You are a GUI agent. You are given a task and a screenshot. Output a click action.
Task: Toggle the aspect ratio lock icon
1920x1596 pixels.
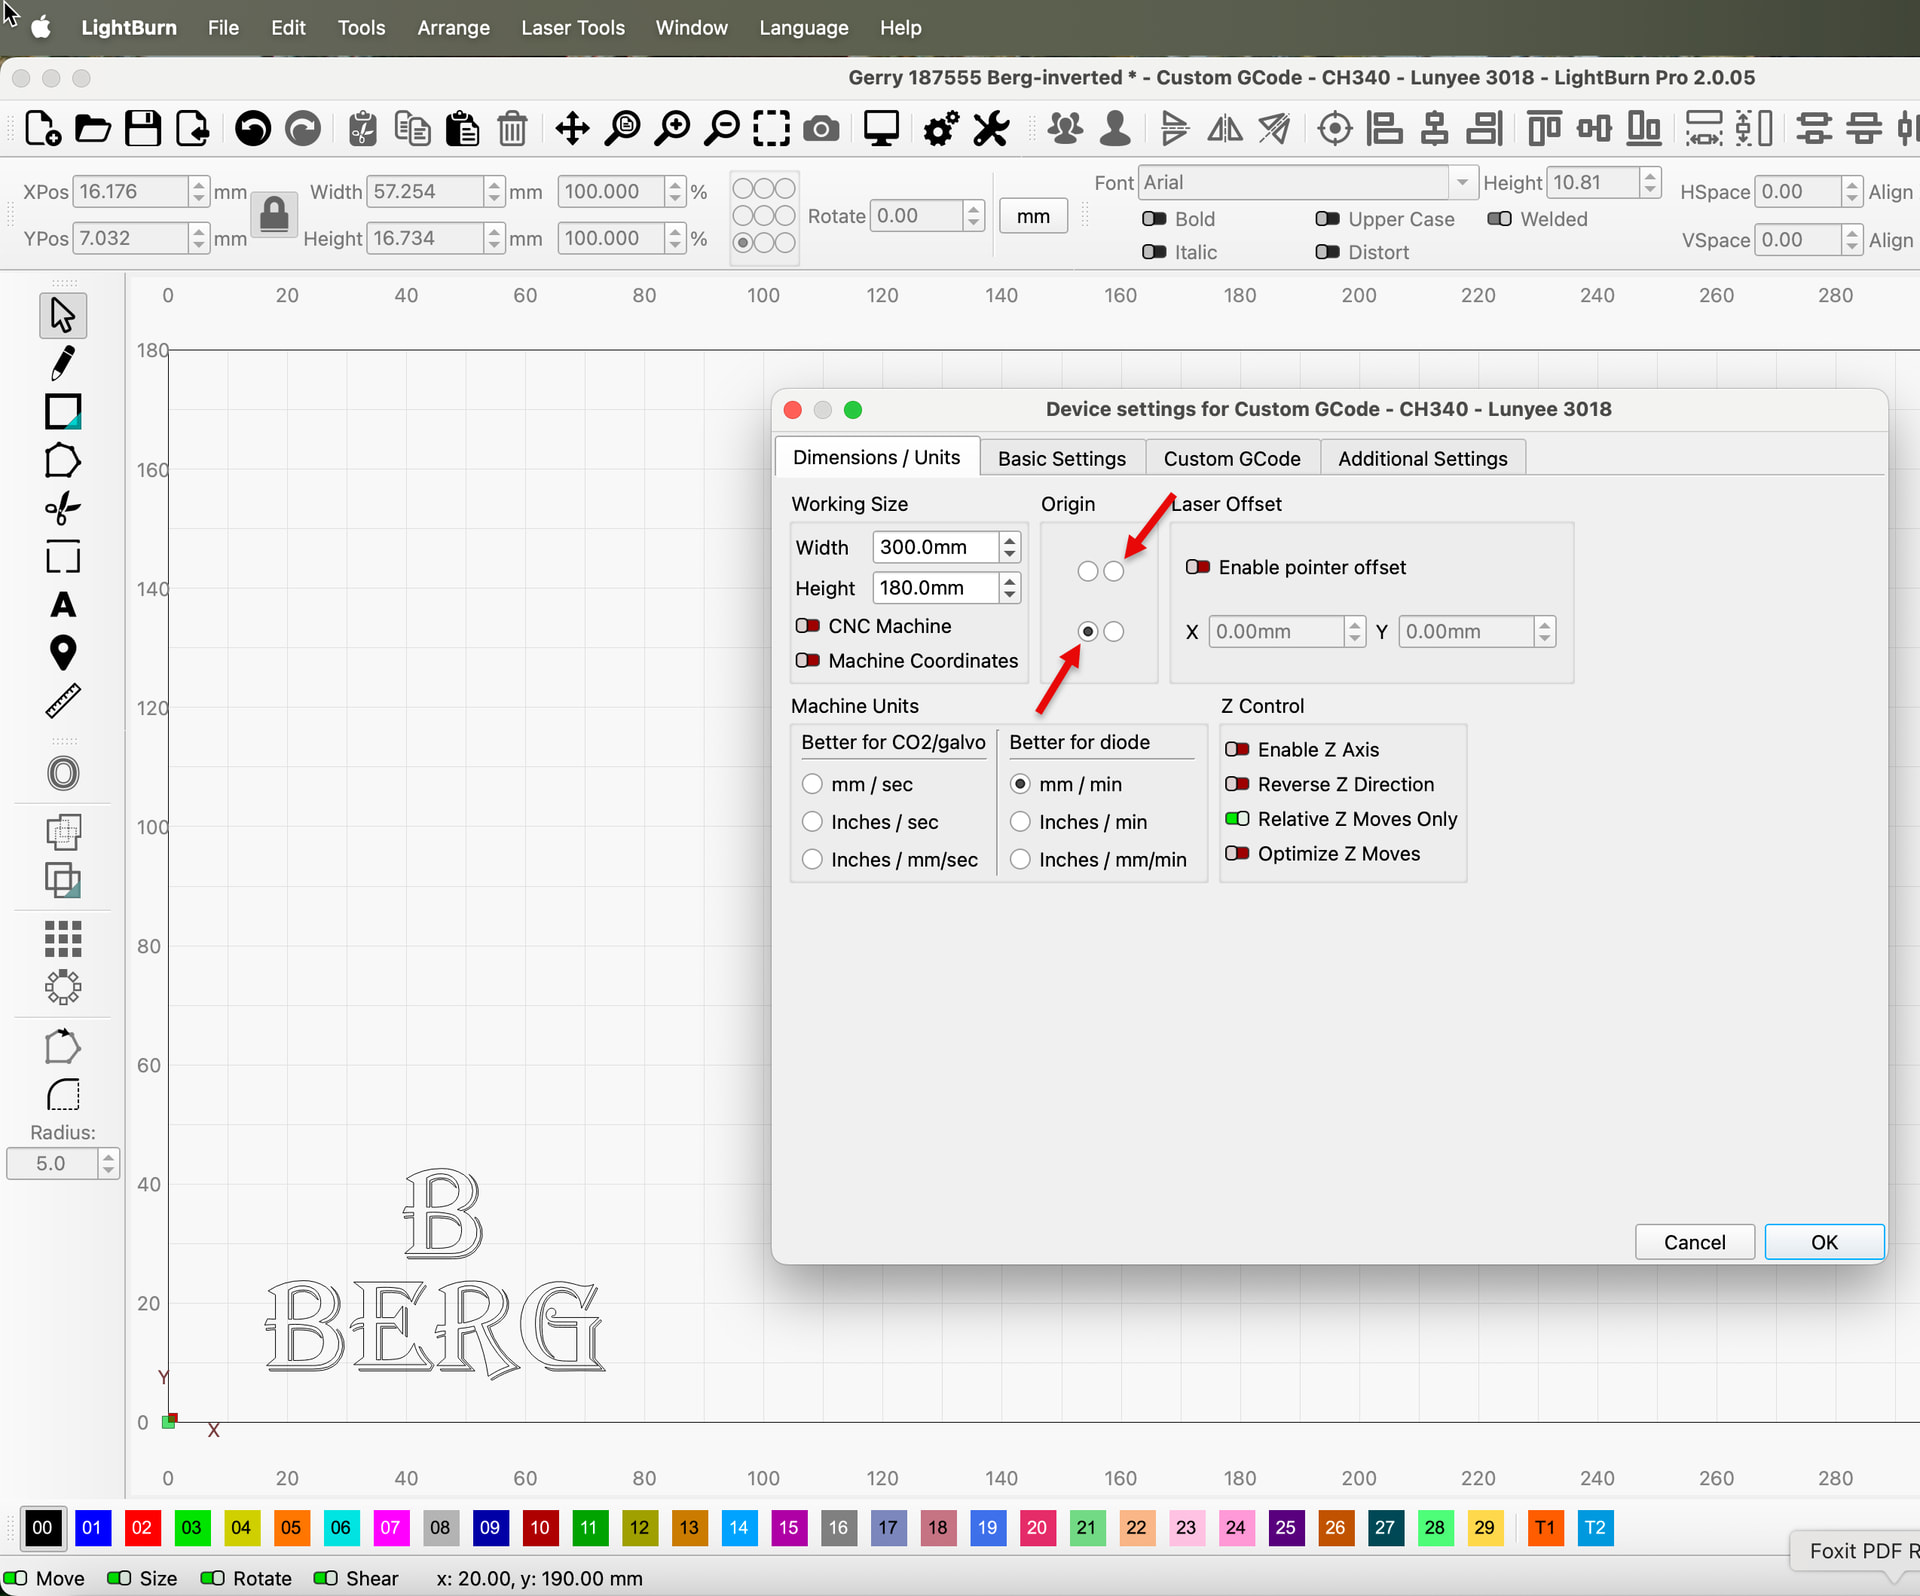274,215
